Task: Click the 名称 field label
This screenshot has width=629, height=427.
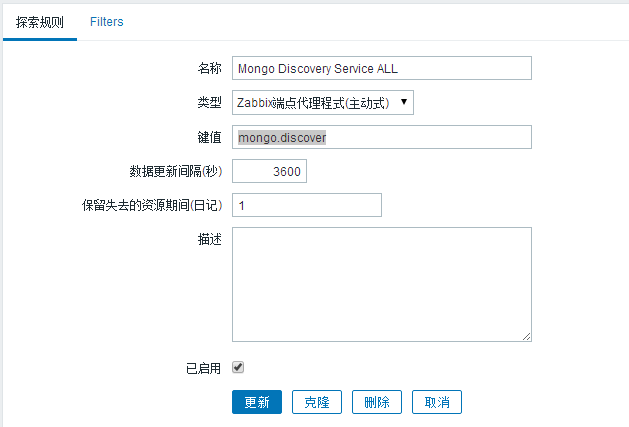Action: (x=209, y=68)
